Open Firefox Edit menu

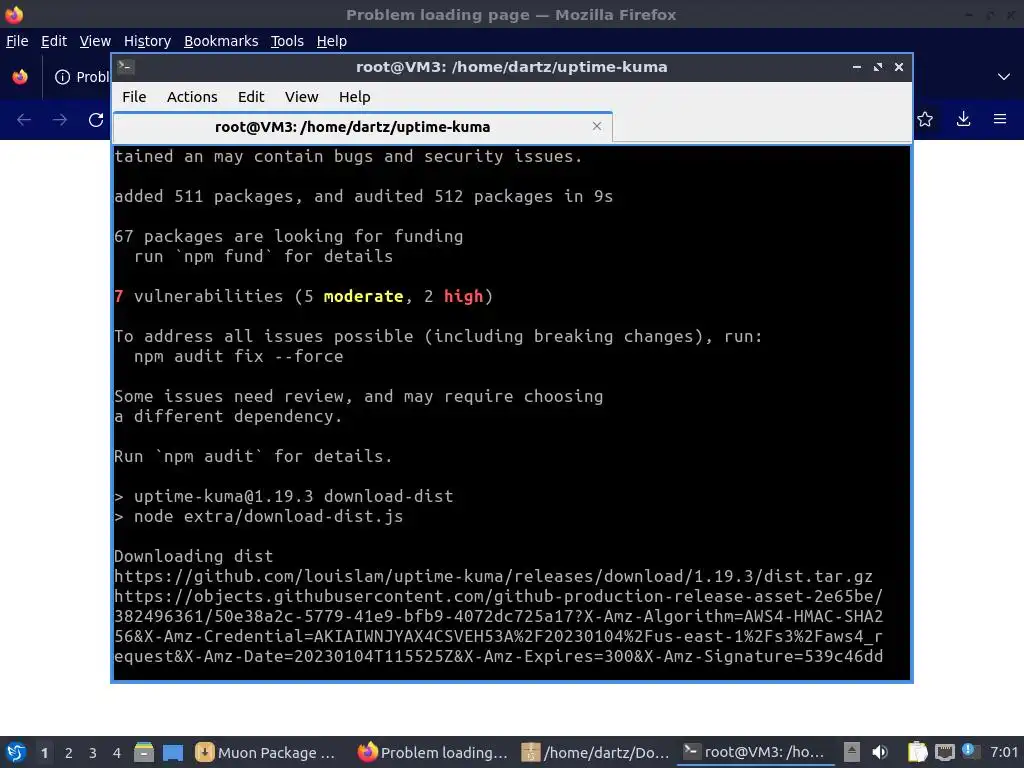click(54, 41)
